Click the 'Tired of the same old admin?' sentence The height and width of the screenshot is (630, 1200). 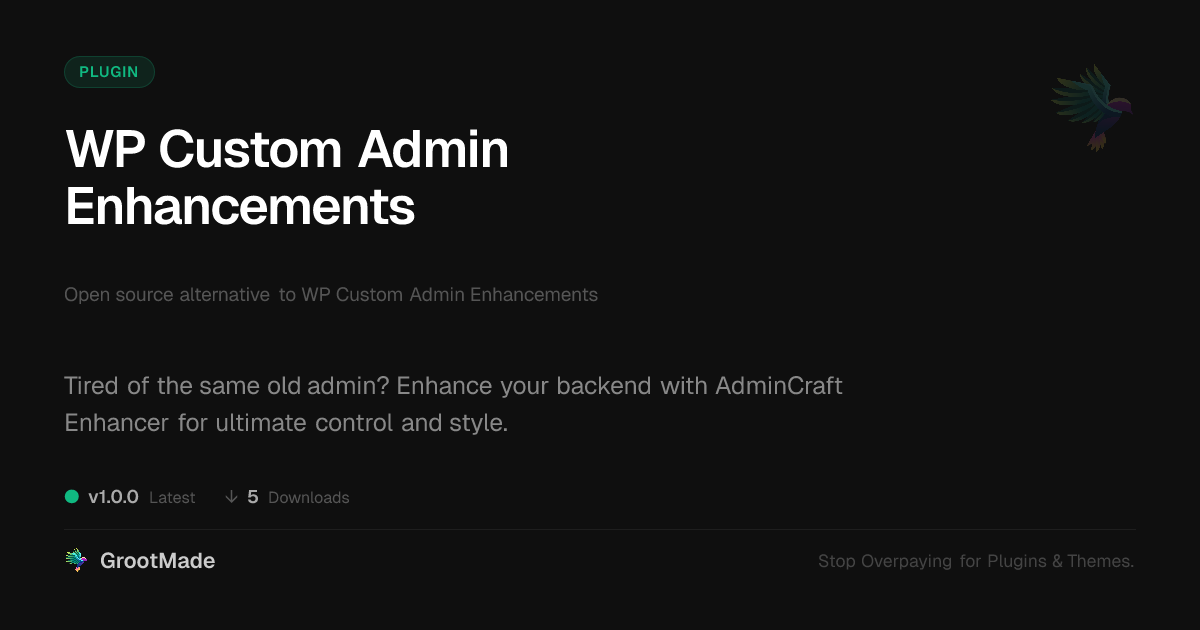[227, 386]
